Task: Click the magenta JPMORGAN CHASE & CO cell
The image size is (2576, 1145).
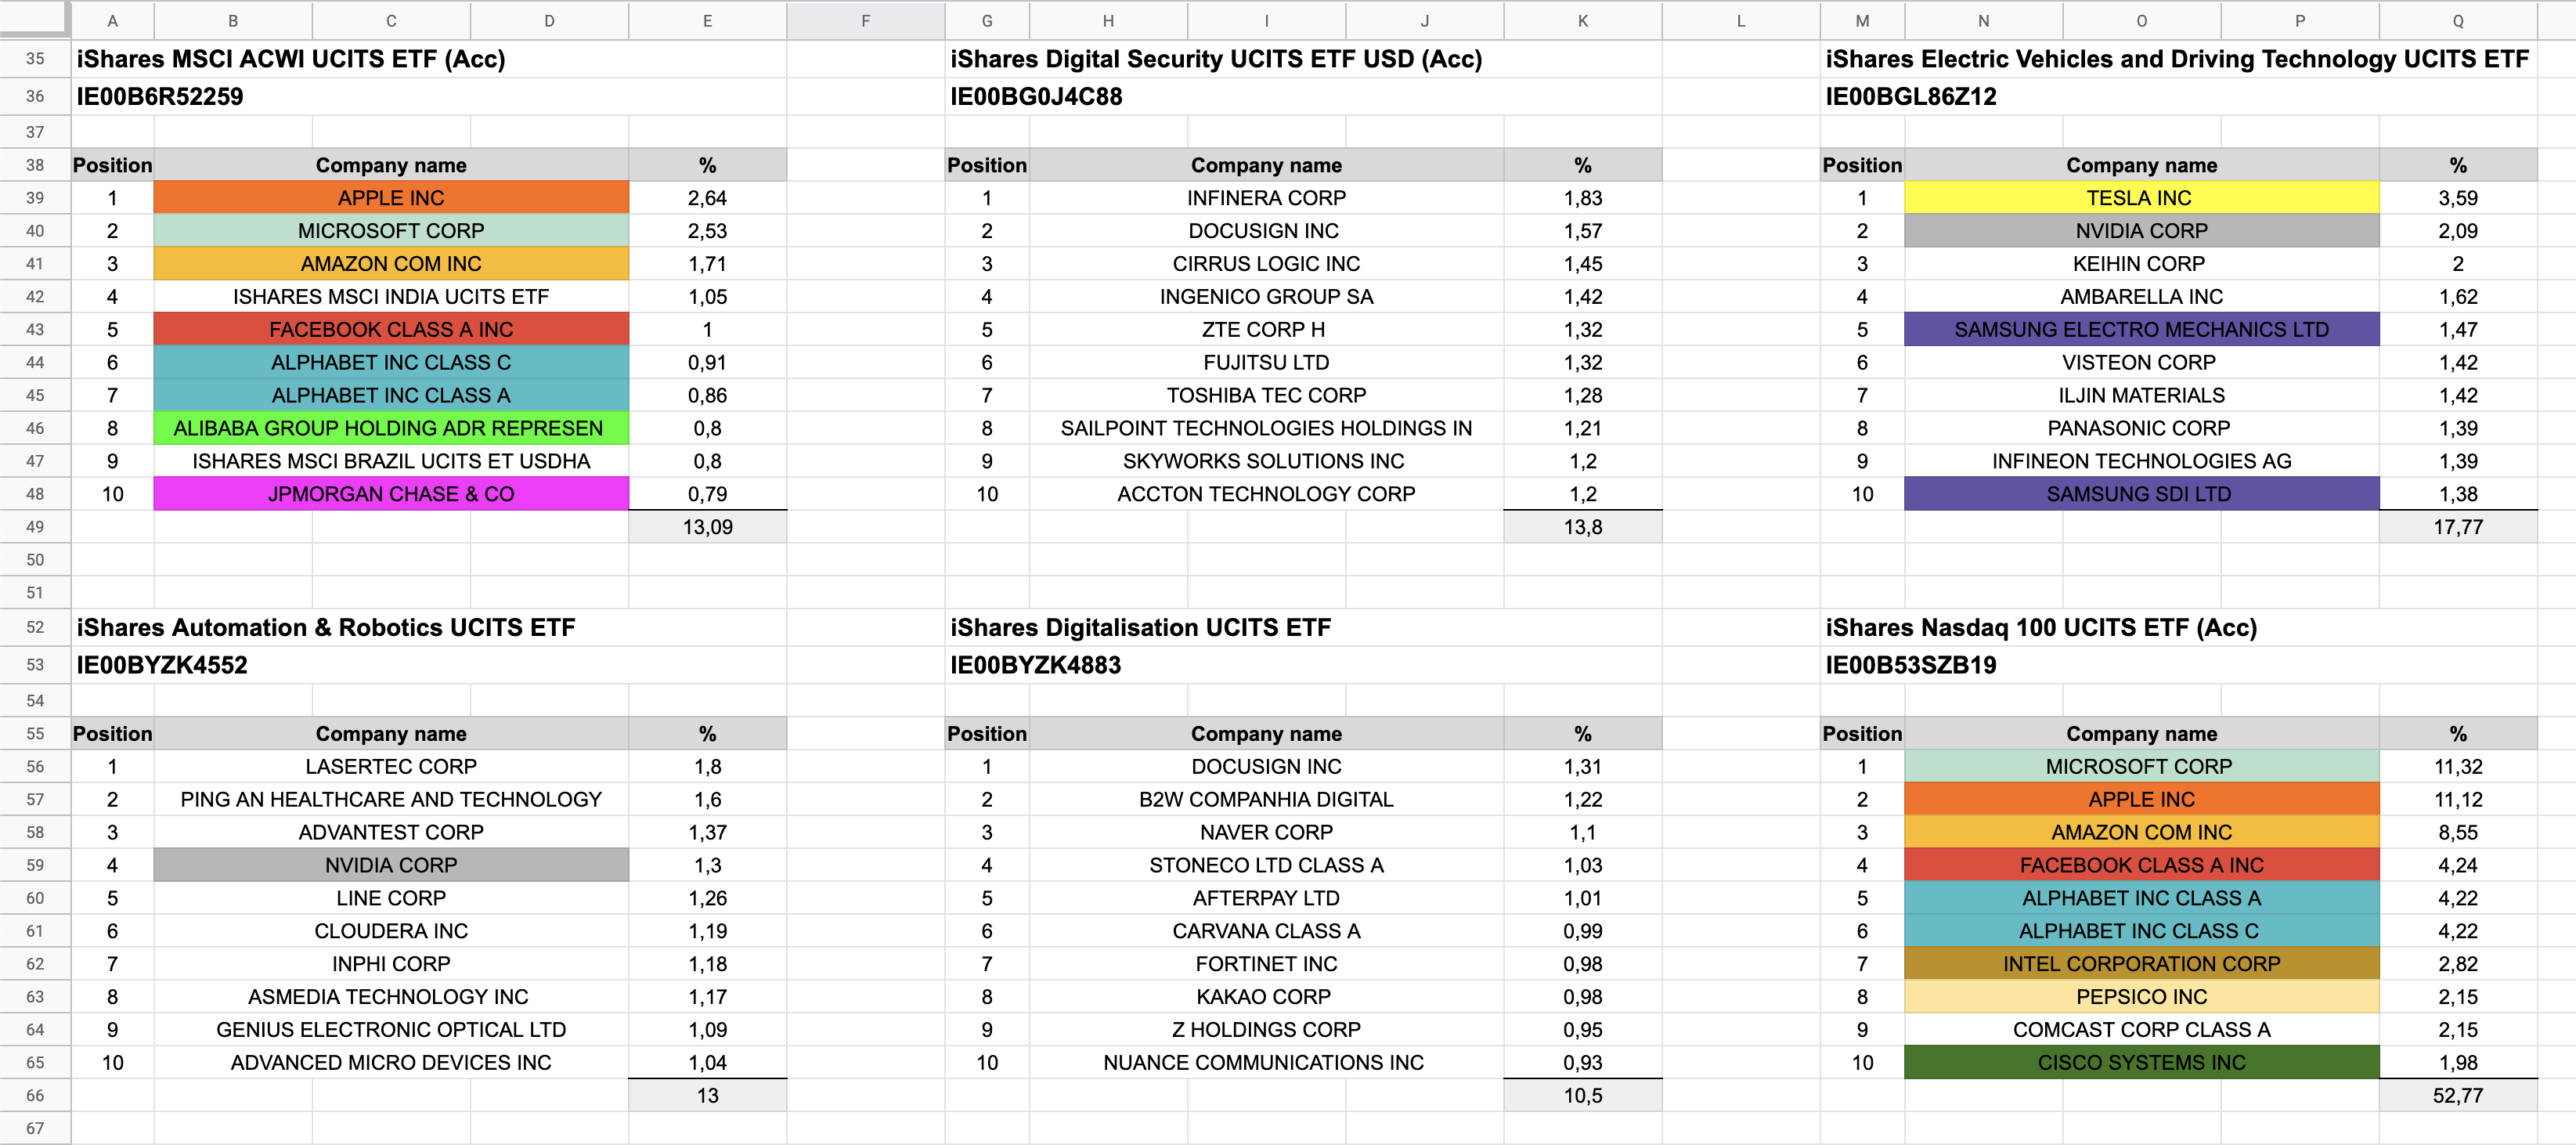Action: (x=391, y=494)
